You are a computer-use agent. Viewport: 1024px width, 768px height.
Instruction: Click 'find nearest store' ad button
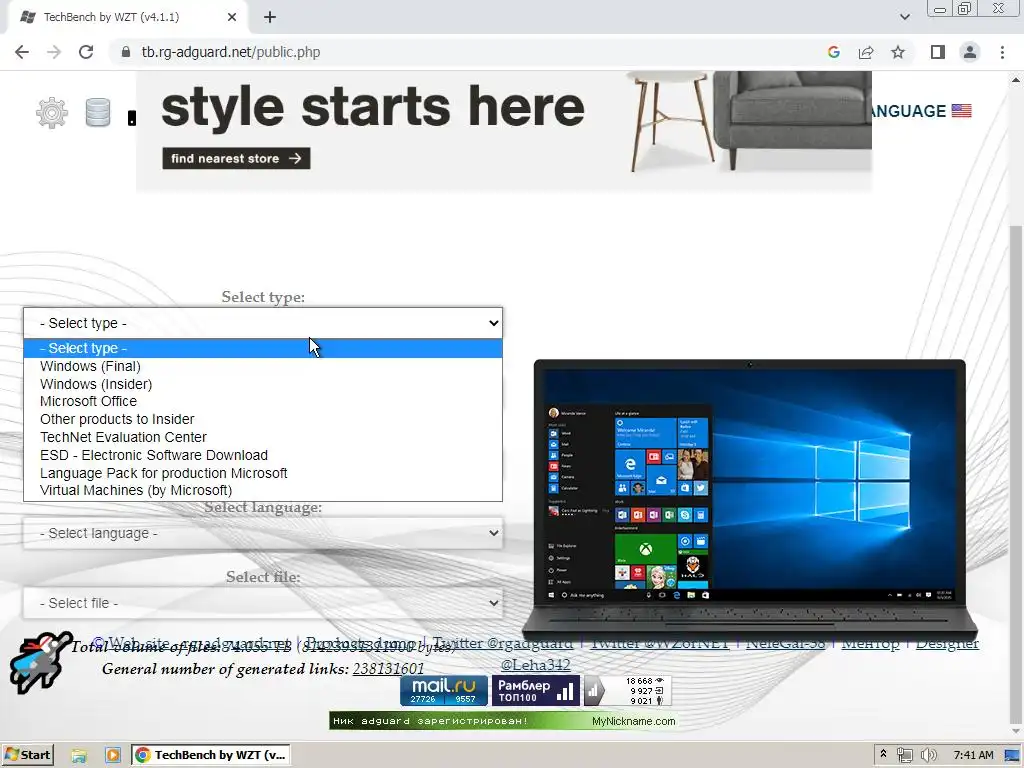(x=236, y=159)
